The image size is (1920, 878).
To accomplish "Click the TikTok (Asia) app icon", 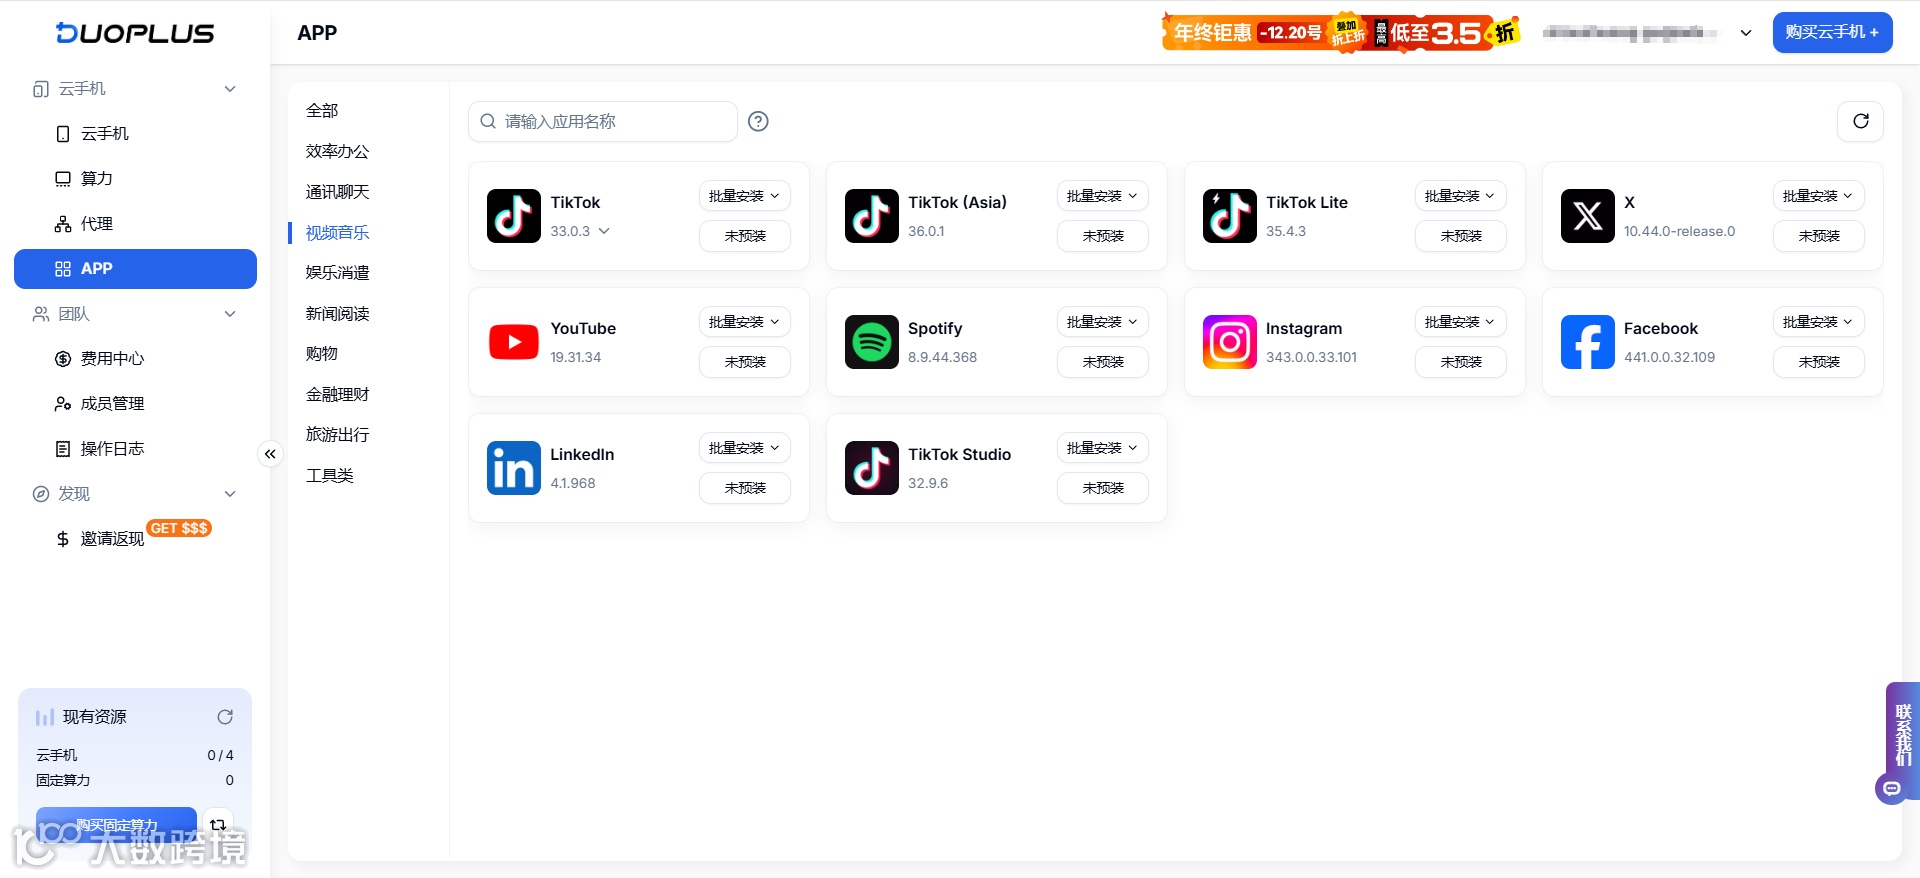I will [872, 216].
